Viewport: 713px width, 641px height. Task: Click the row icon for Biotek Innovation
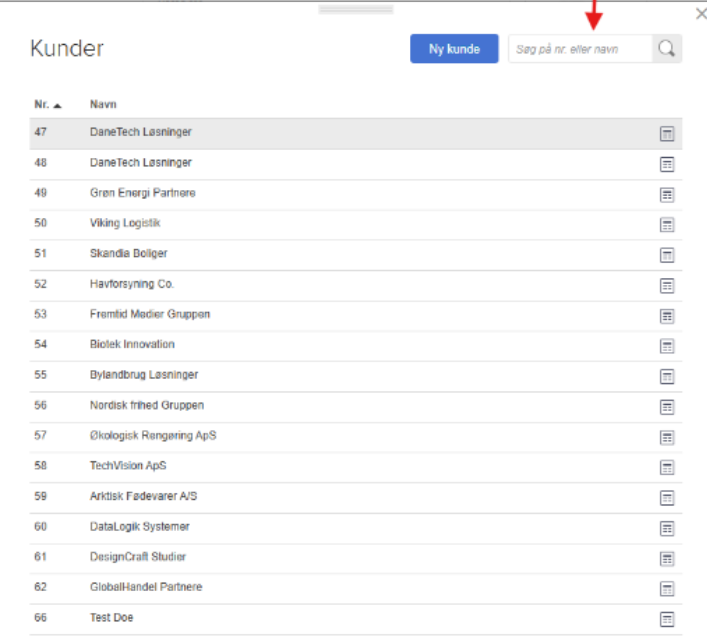coord(667,346)
